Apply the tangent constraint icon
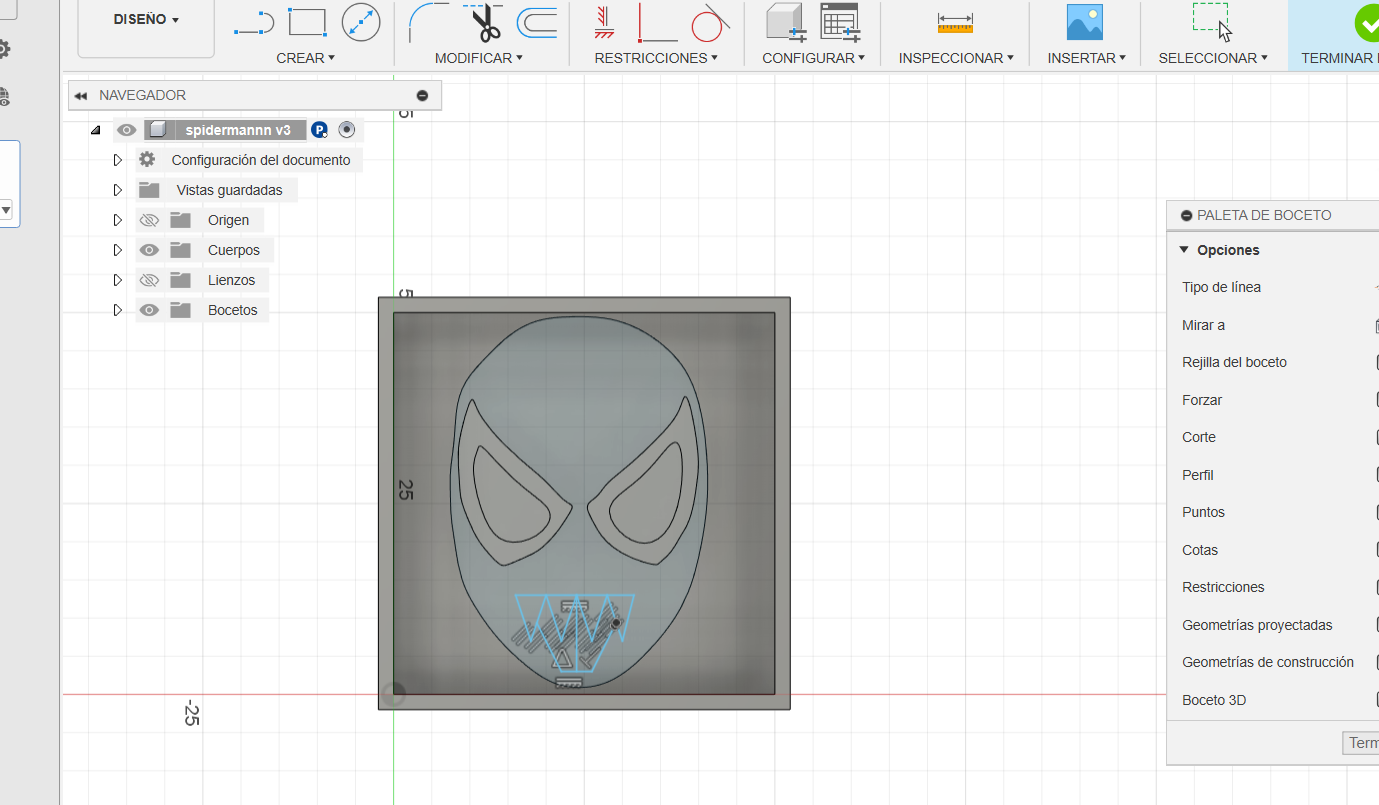 coord(710,22)
